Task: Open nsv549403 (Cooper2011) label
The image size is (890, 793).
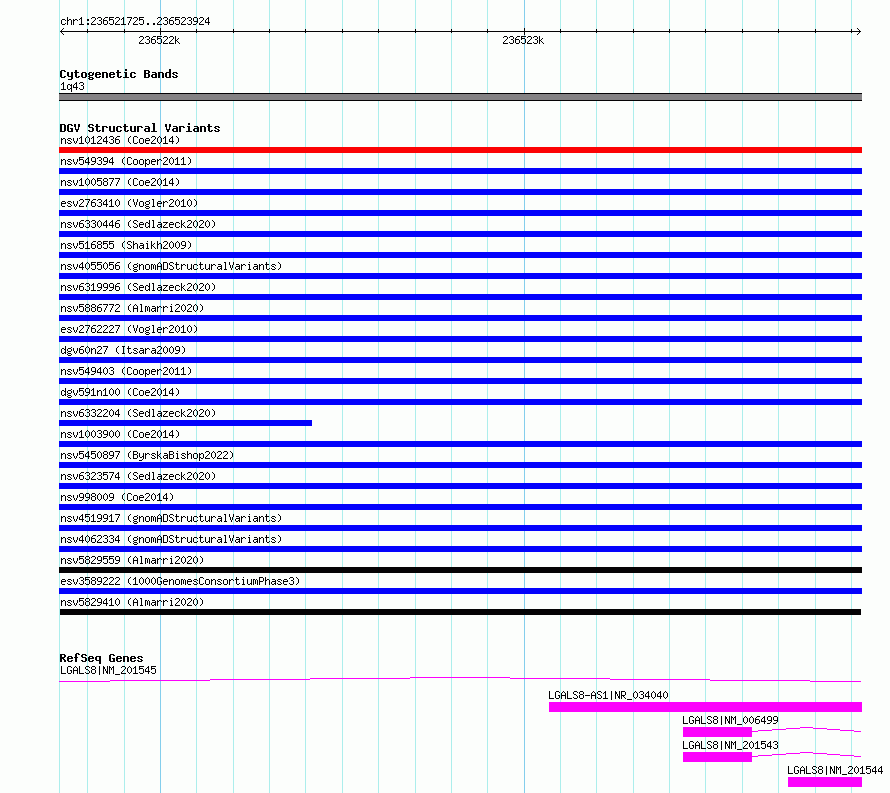Action: (x=126, y=371)
